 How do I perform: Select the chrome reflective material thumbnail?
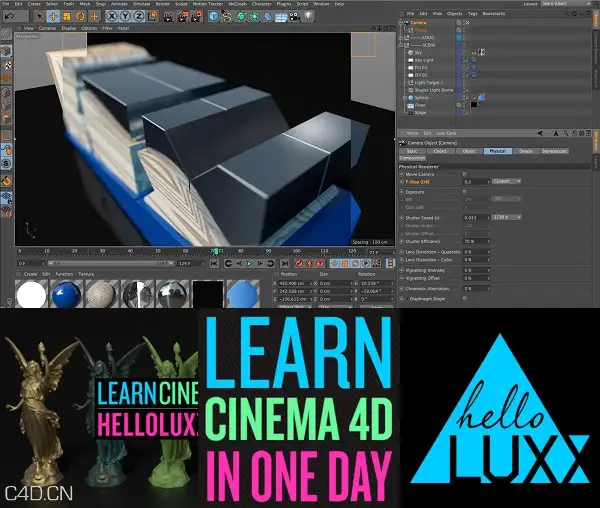[x=172, y=294]
